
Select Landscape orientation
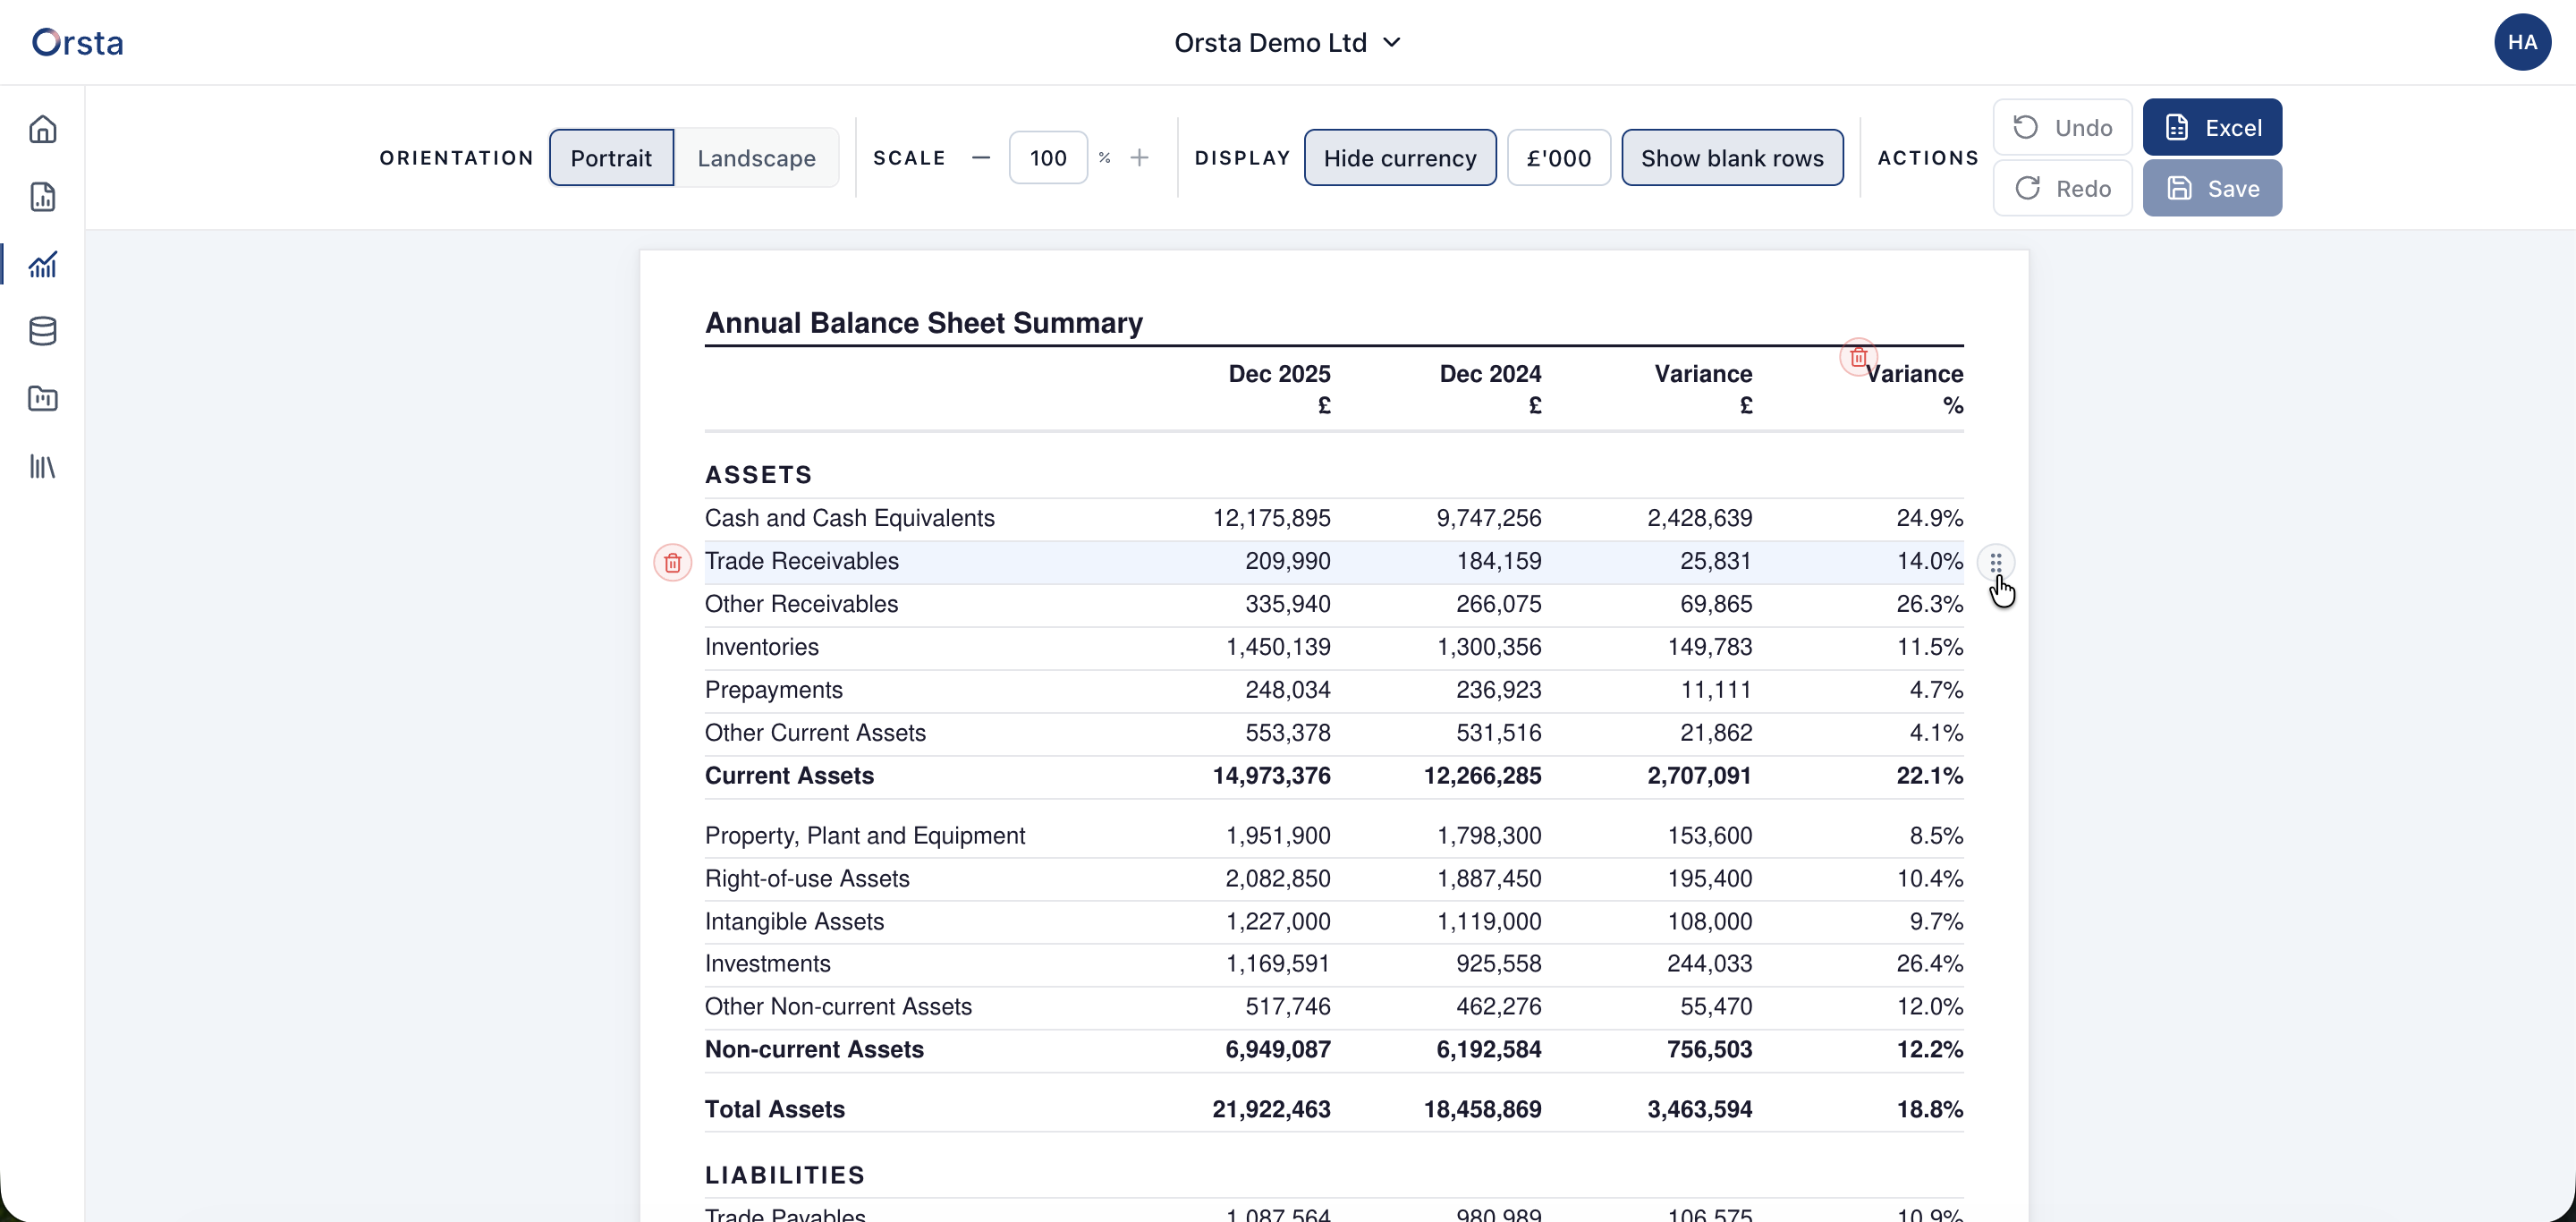[x=756, y=158]
